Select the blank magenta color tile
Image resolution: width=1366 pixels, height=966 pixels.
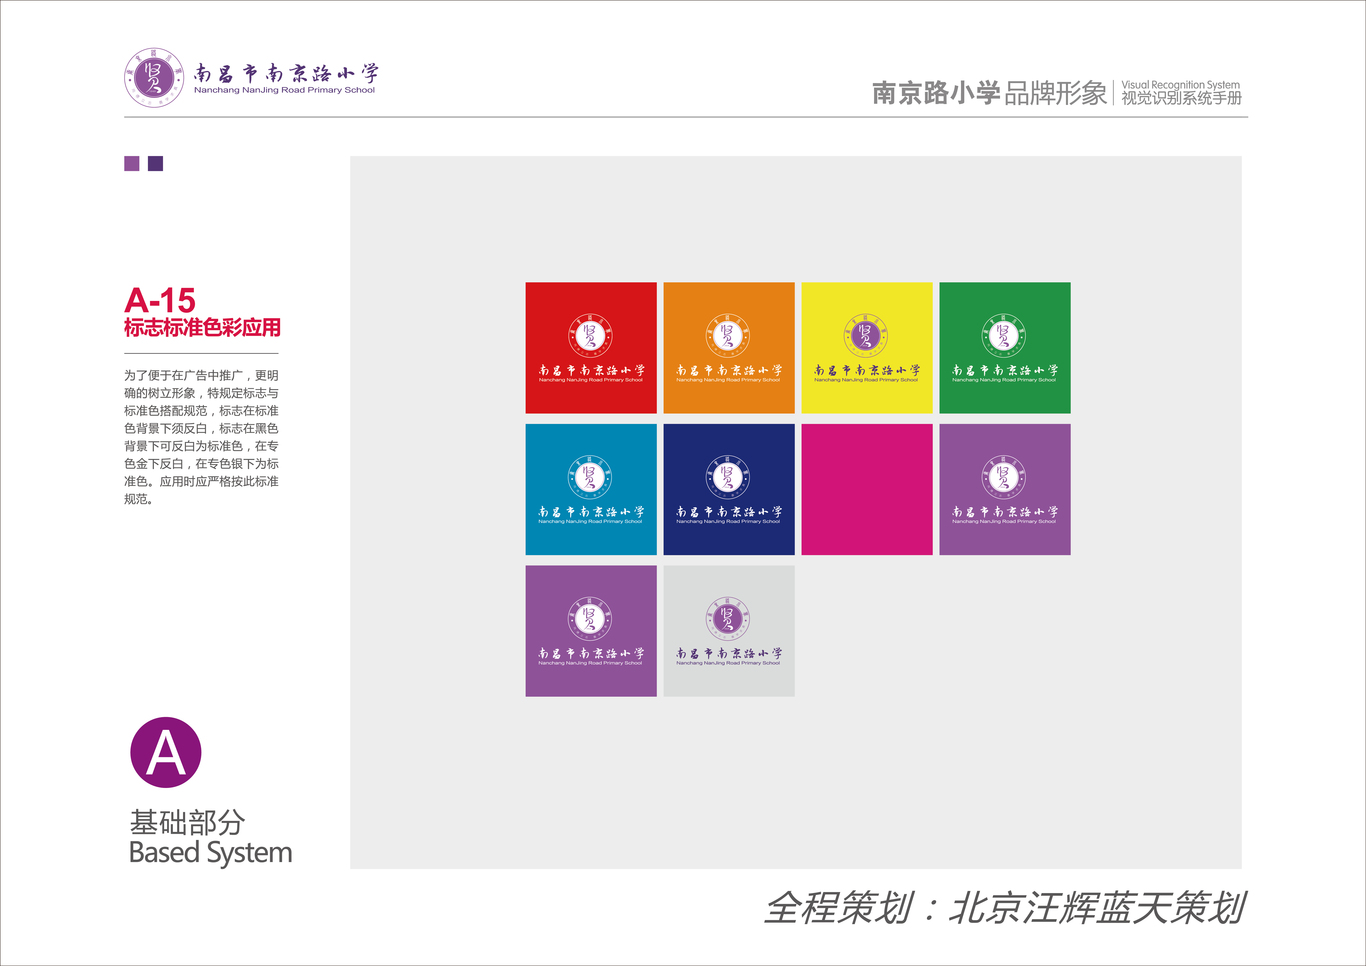tap(867, 490)
